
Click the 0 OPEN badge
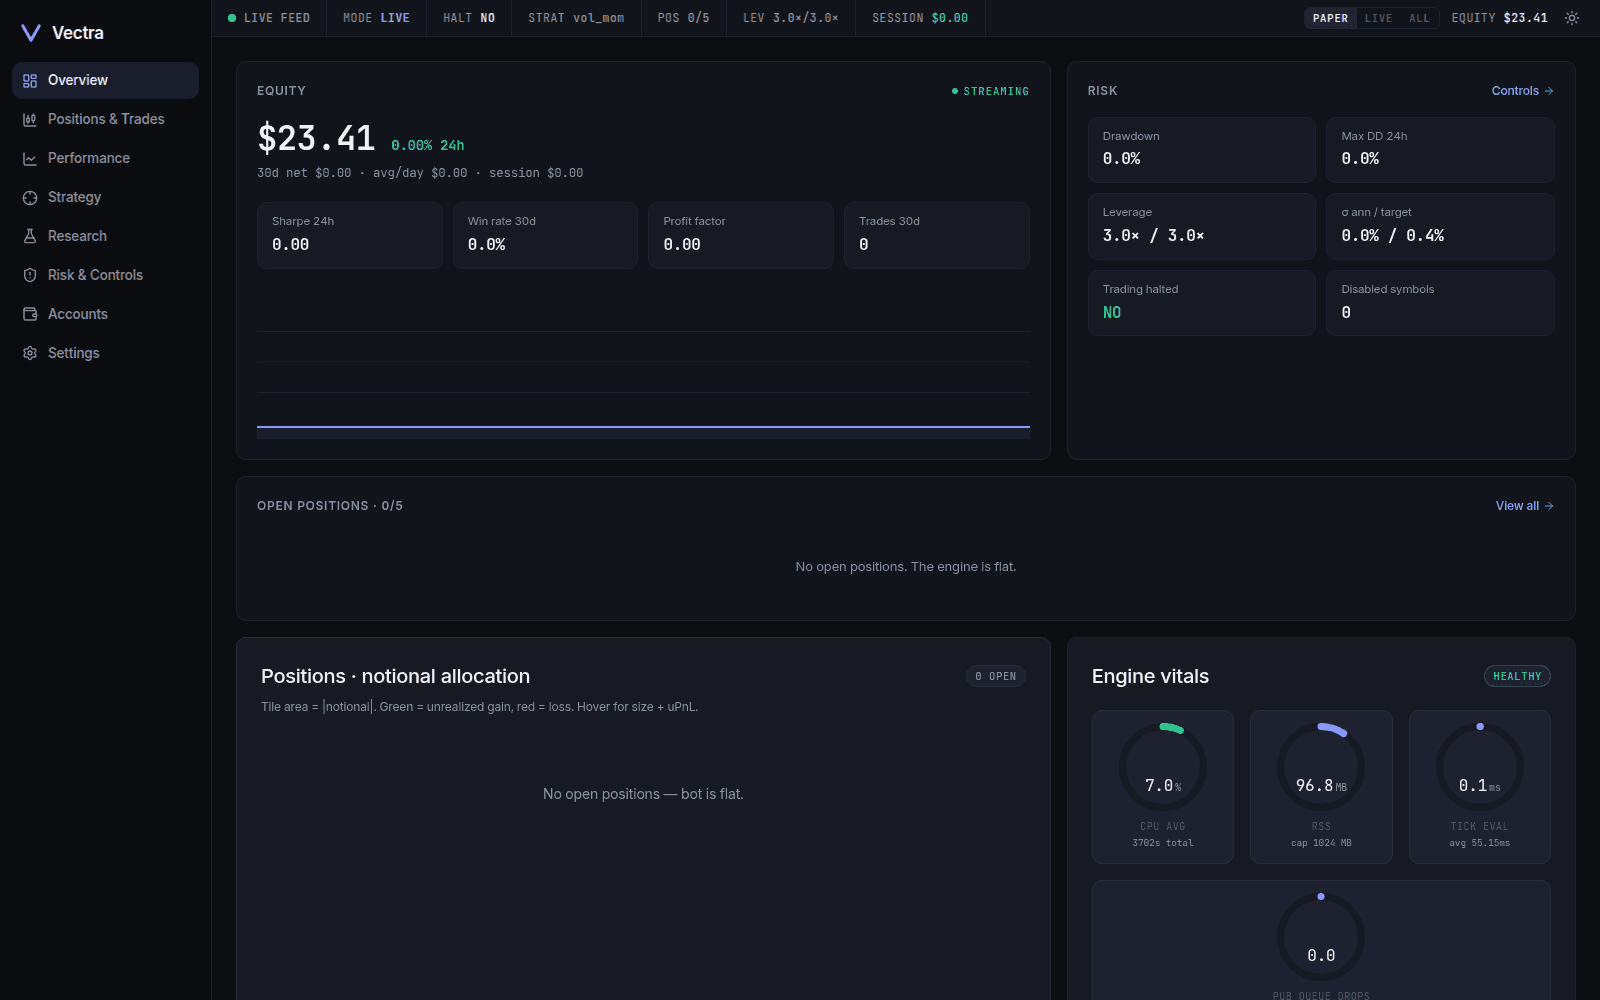996,677
